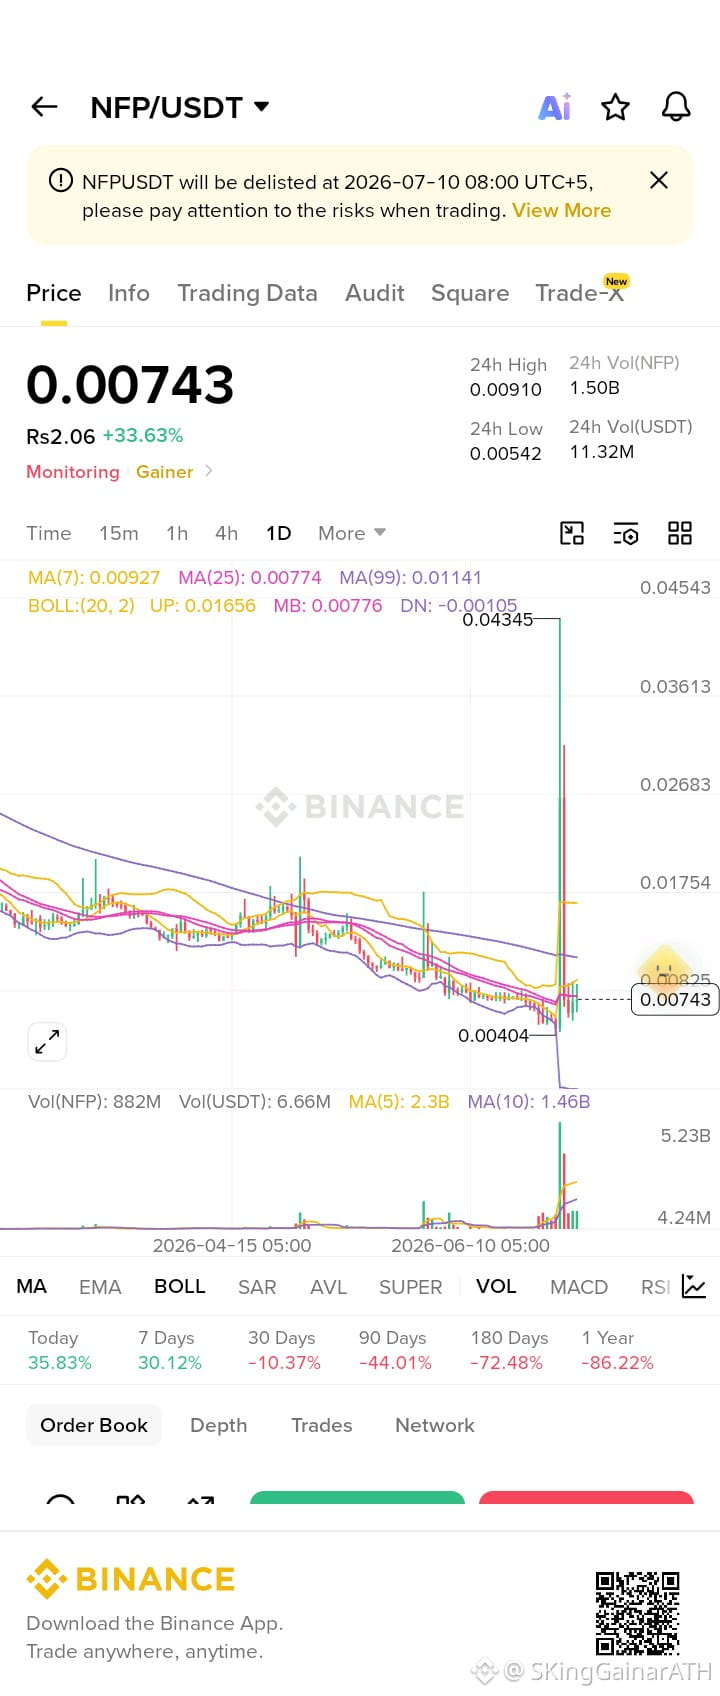Toggle the MACD sub-indicator
The width and height of the screenshot is (720, 1696).
[x=579, y=1287]
